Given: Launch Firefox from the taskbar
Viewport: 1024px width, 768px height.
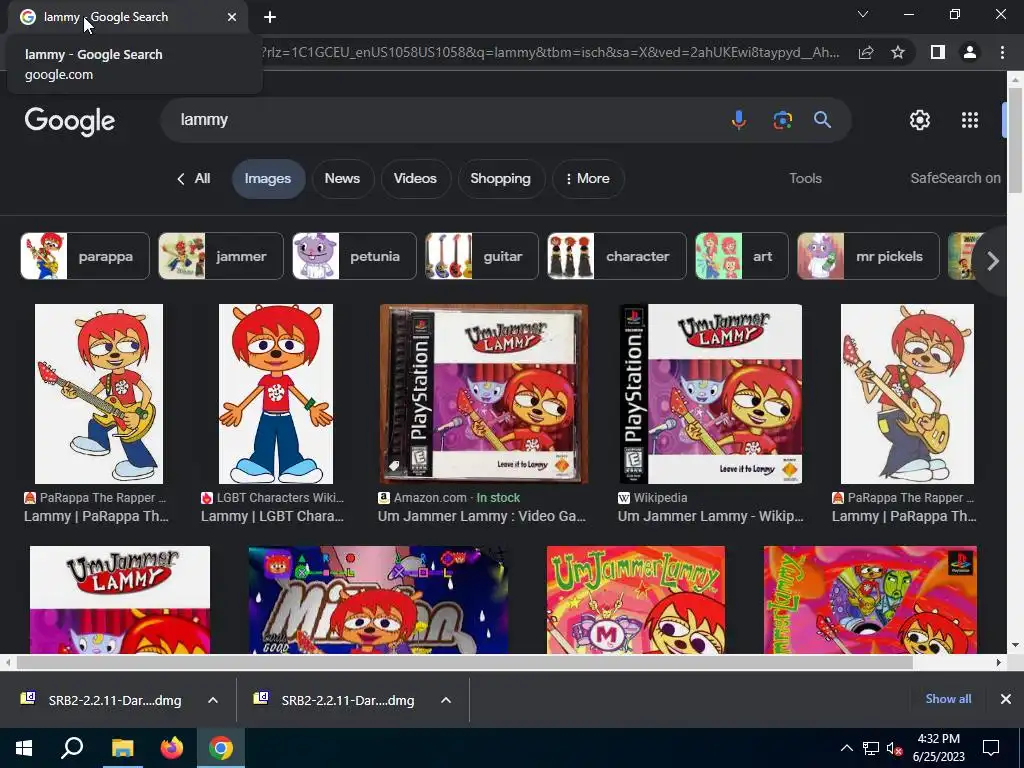Looking at the screenshot, I should pos(172,748).
